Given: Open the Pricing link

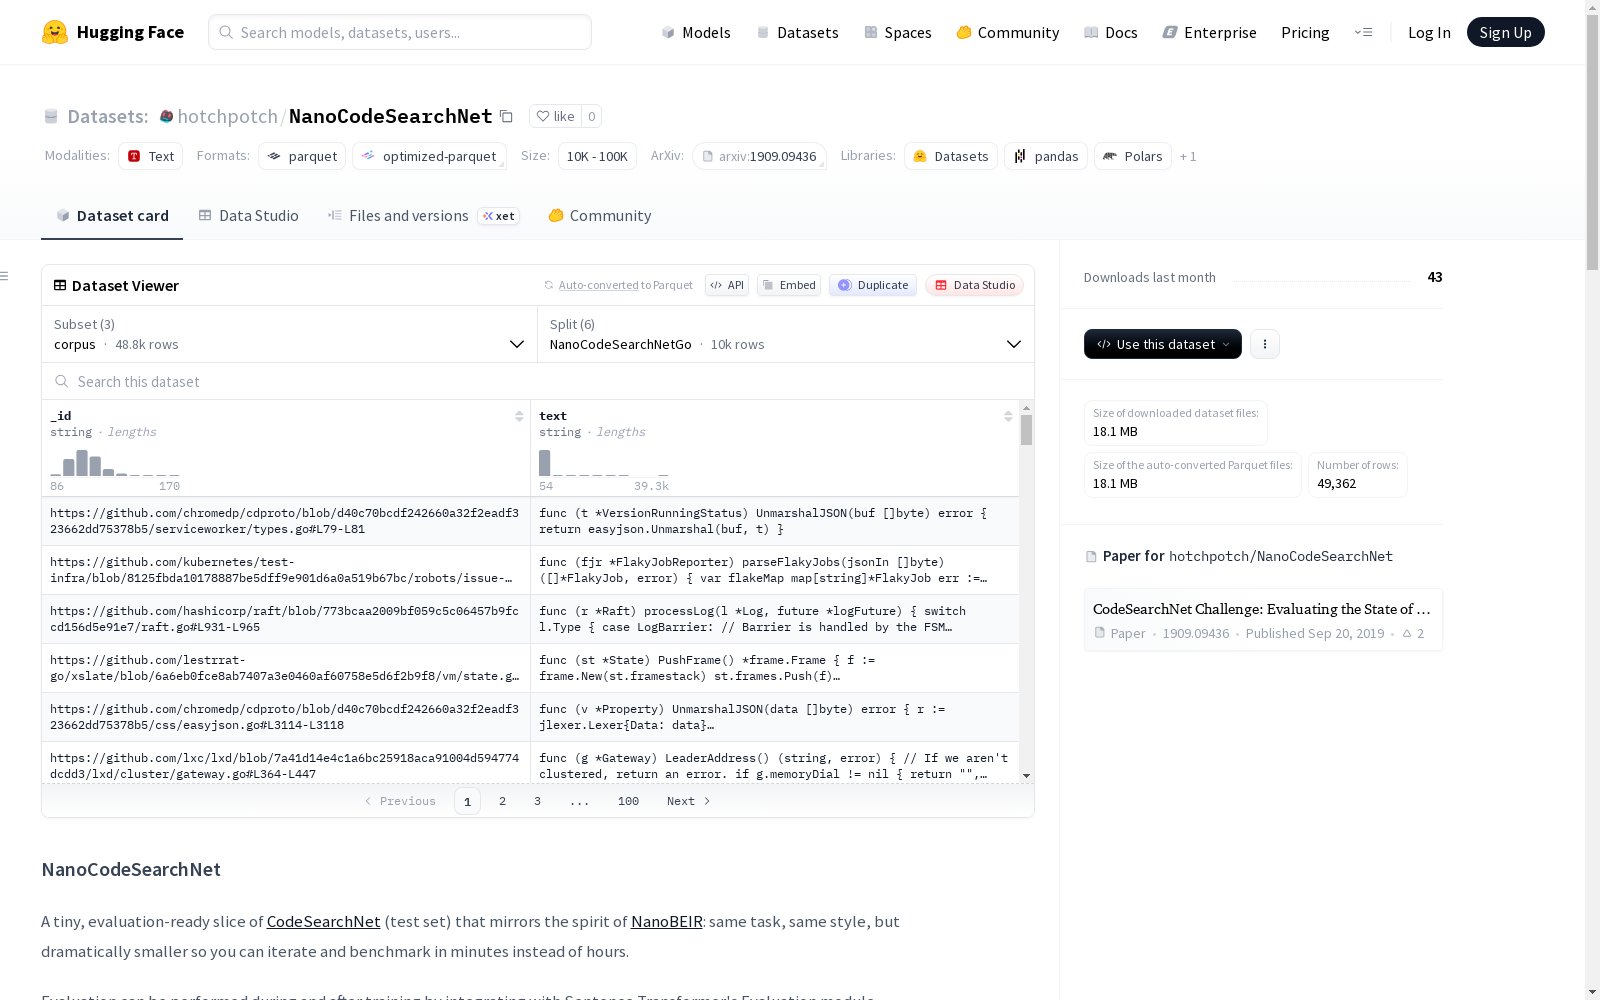Looking at the screenshot, I should [1305, 32].
